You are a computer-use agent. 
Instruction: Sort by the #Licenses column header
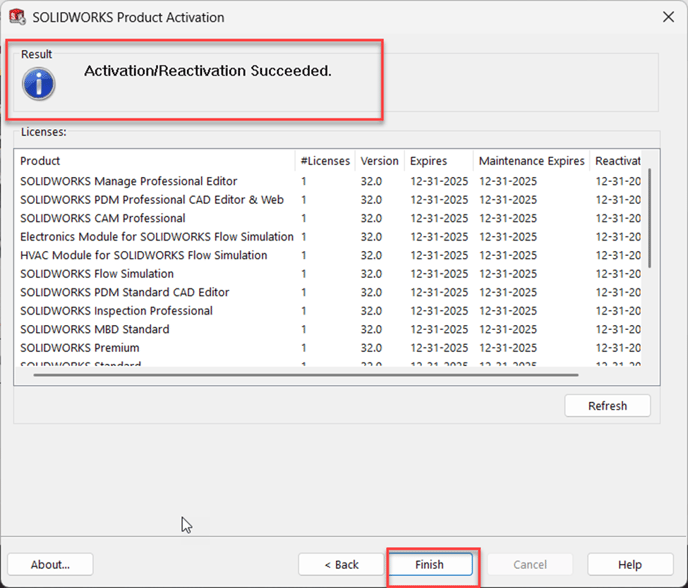(x=325, y=161)
